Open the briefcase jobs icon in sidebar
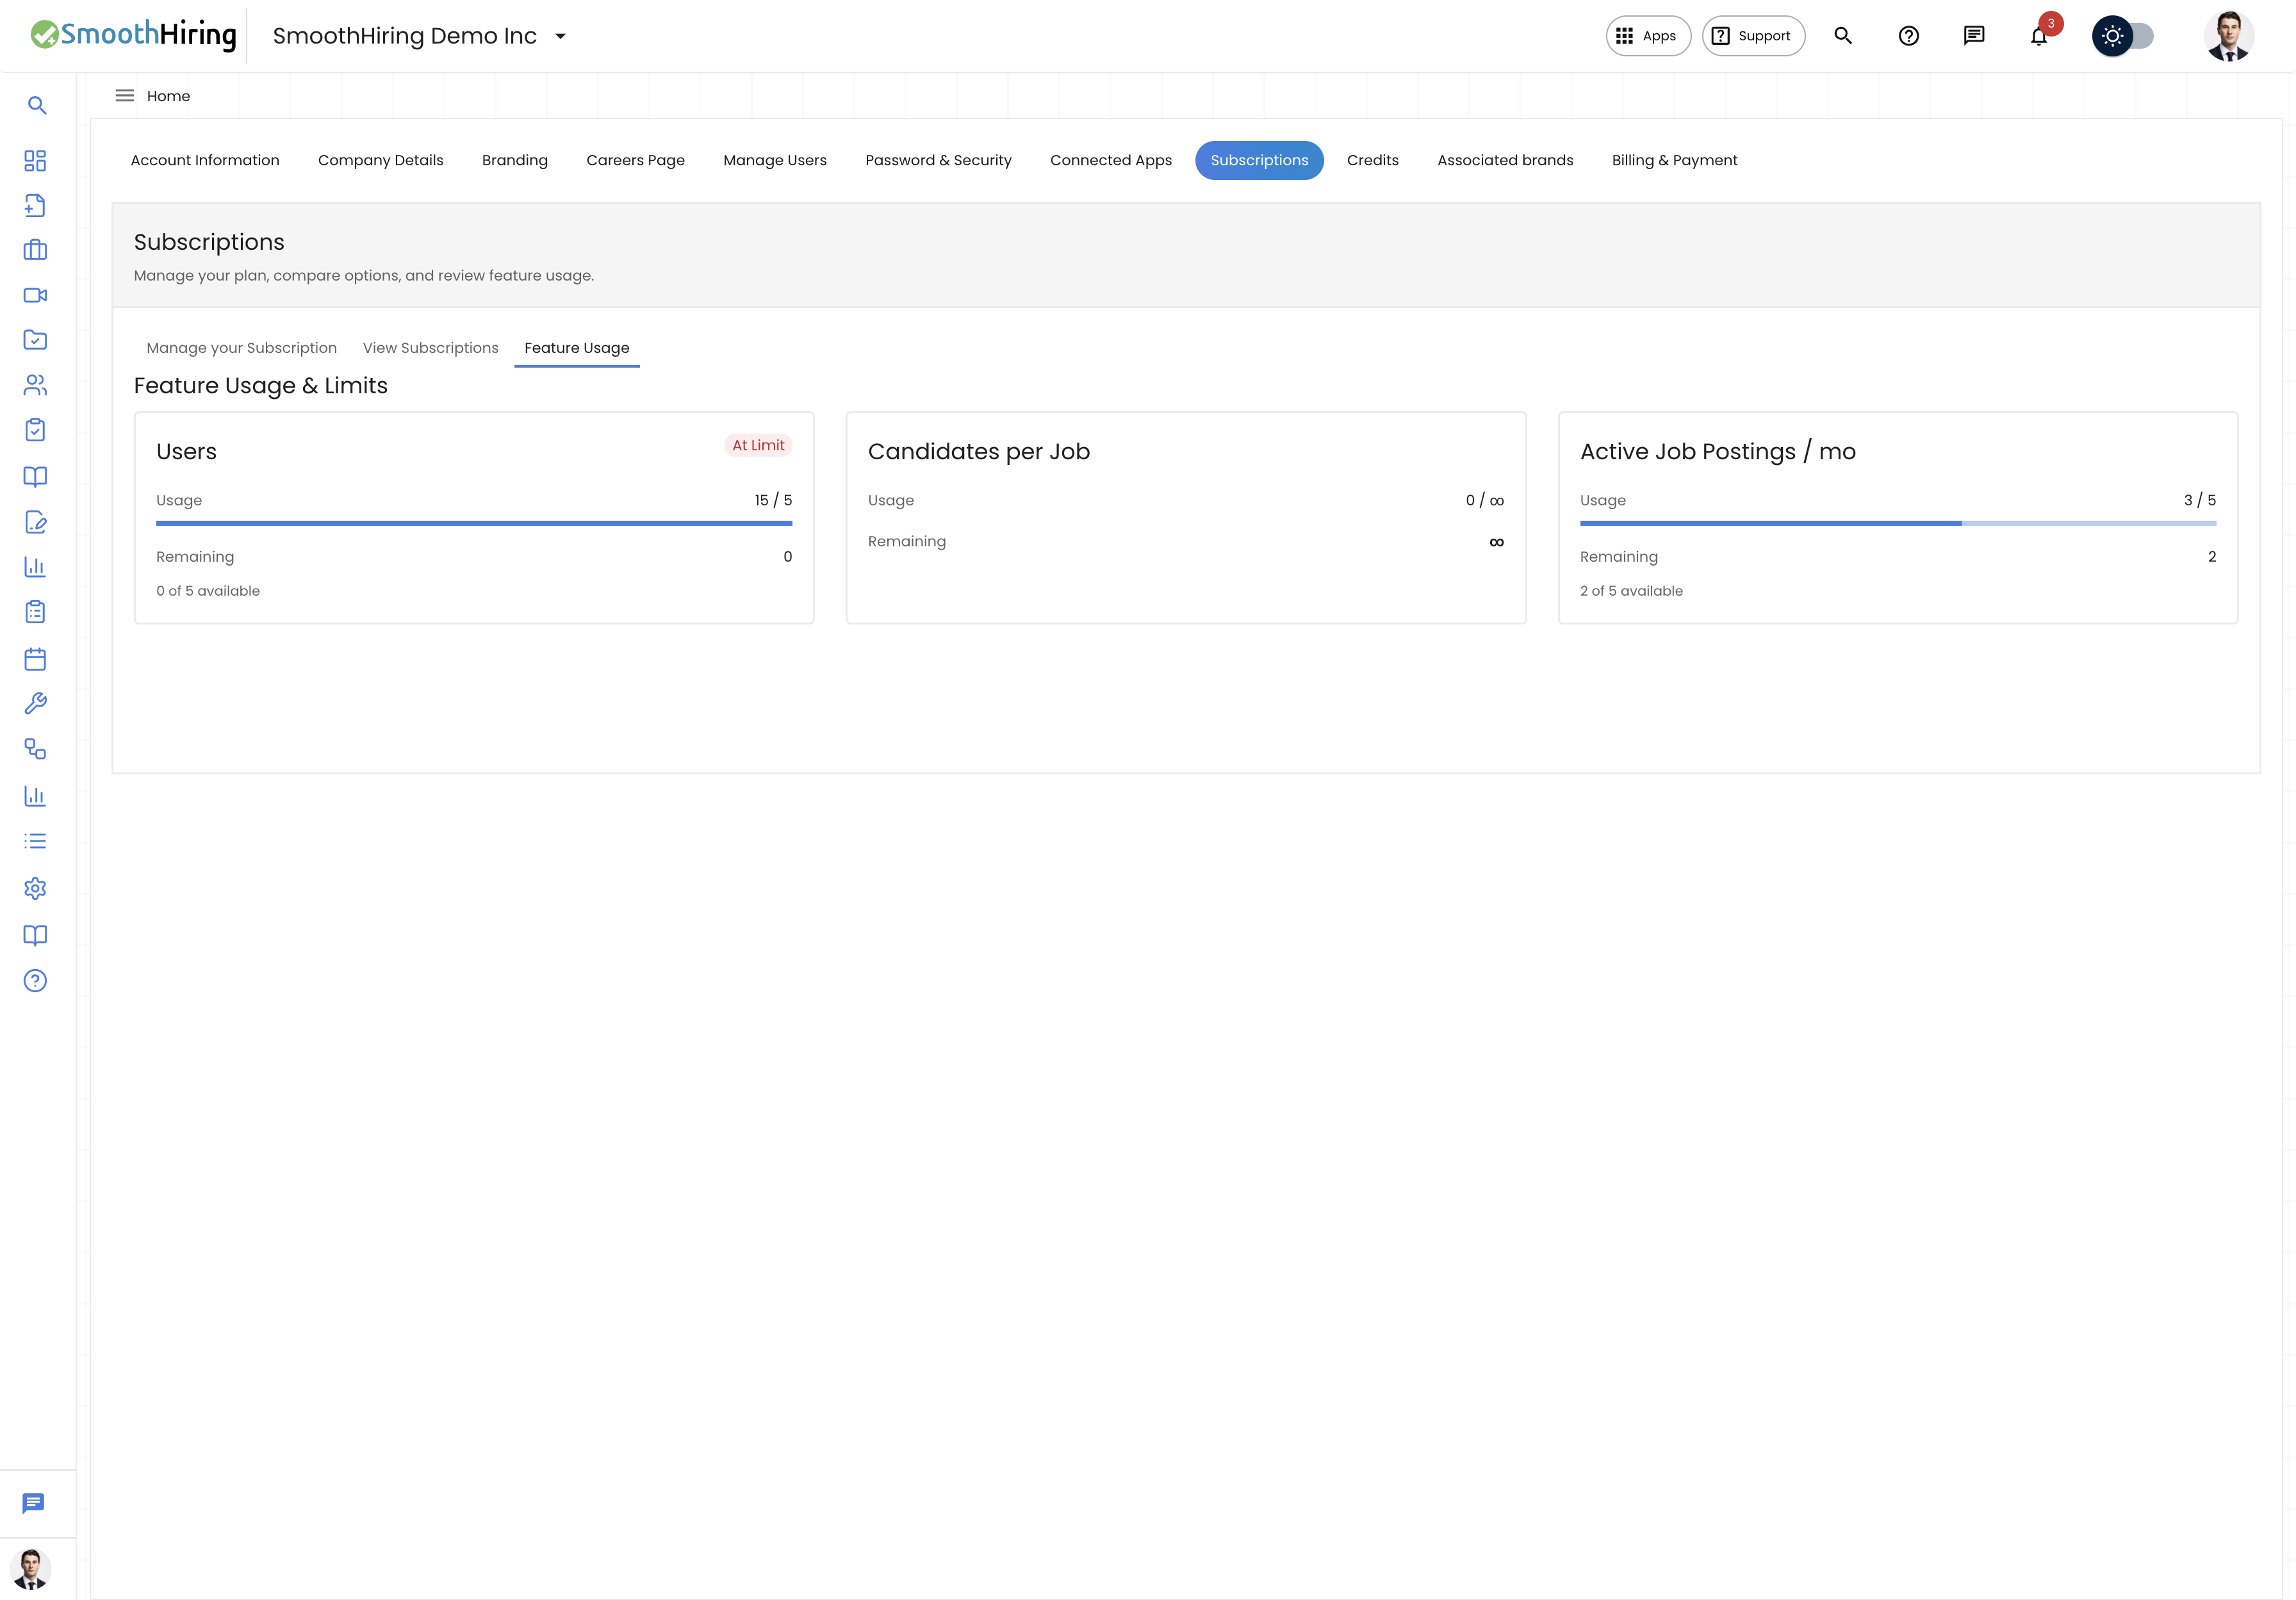This screenshot has height=1600, width=2296. 35,250
